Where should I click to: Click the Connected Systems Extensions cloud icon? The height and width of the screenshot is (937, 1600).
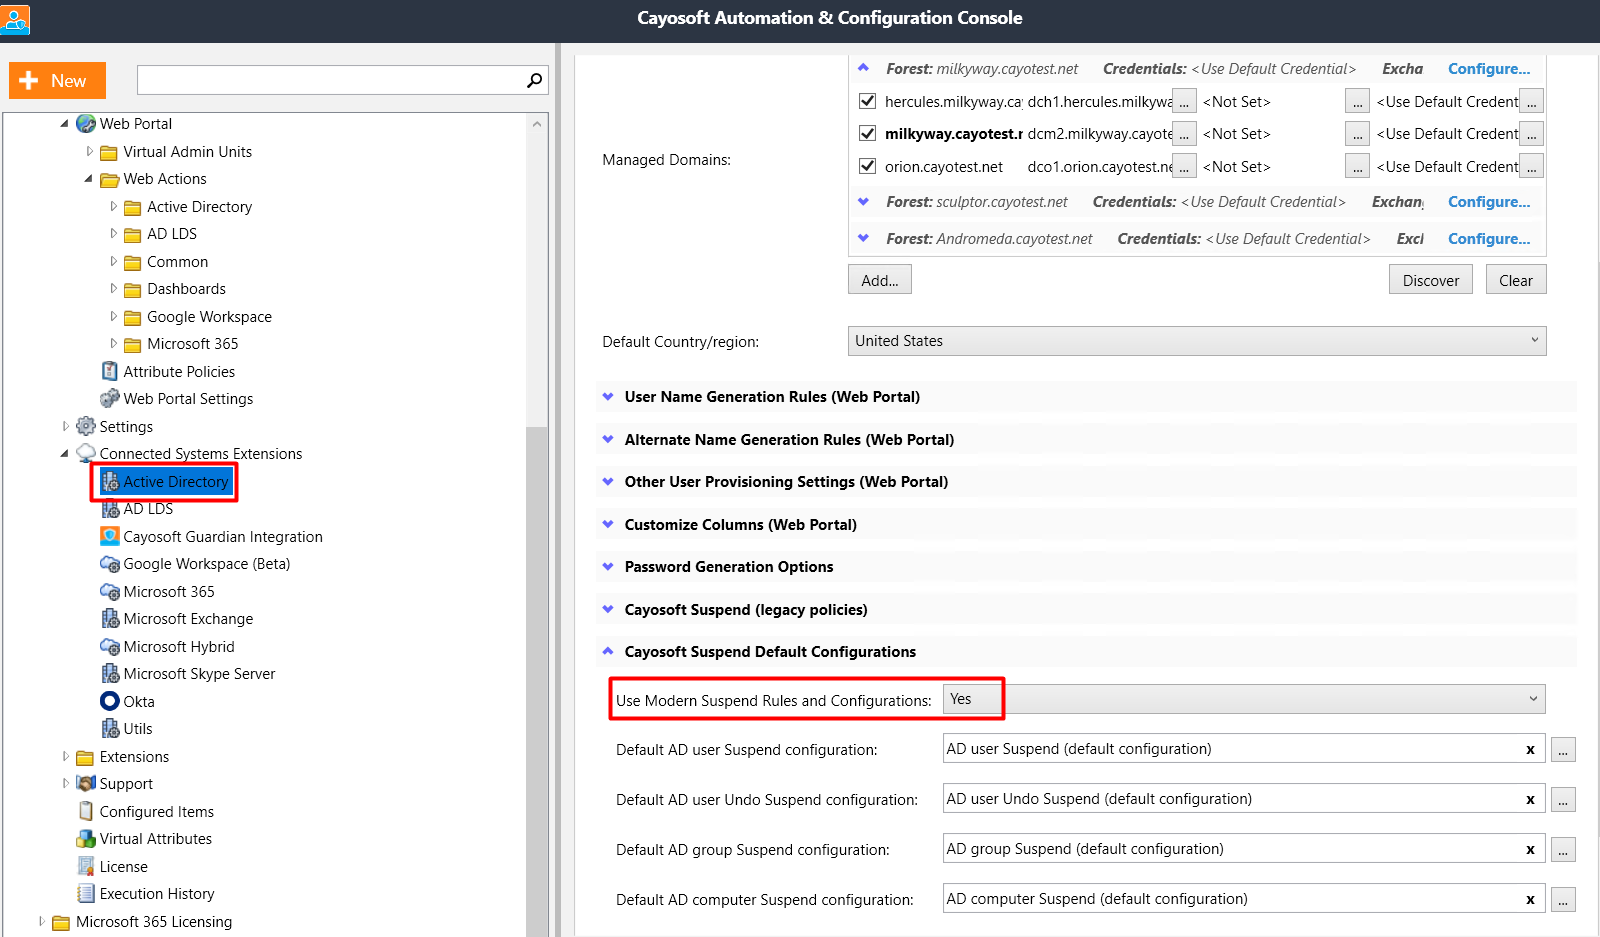tap(86, 453)
